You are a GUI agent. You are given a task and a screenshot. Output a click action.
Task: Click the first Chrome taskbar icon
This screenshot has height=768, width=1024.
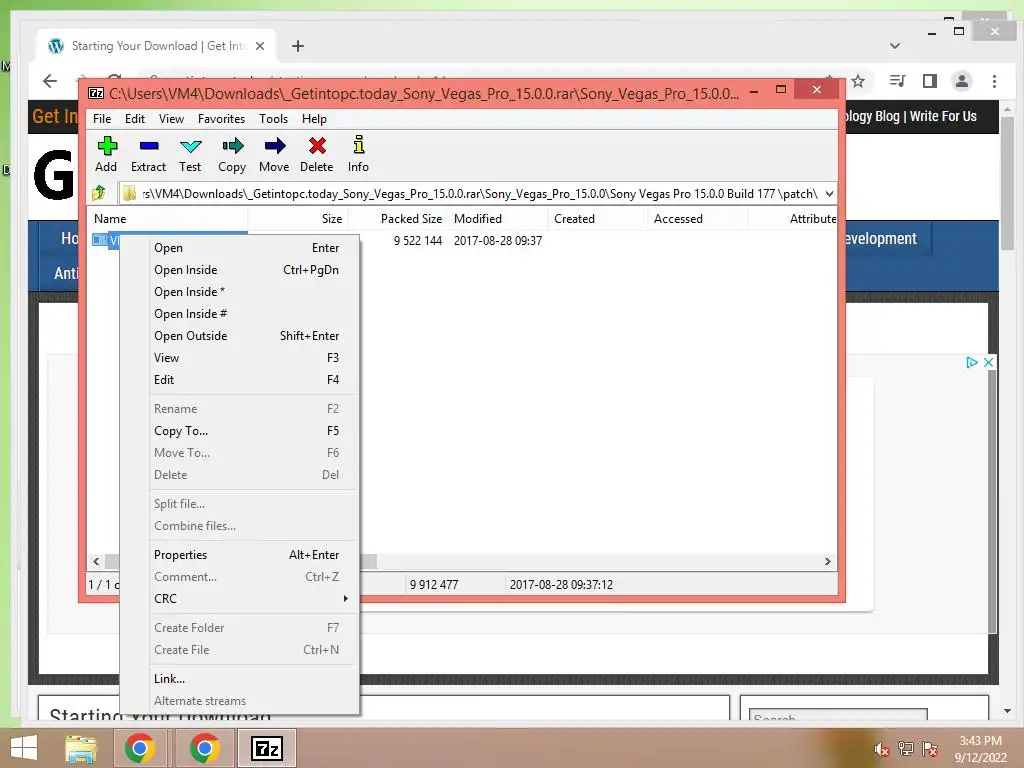[140, 748]
